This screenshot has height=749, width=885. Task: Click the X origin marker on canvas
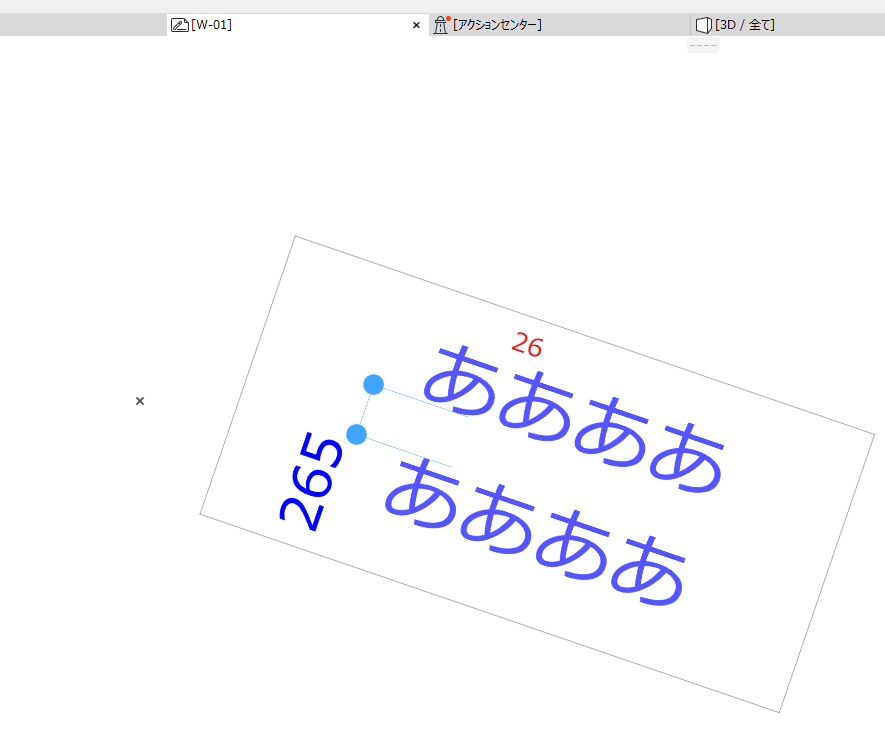click(x=140, y=401)
